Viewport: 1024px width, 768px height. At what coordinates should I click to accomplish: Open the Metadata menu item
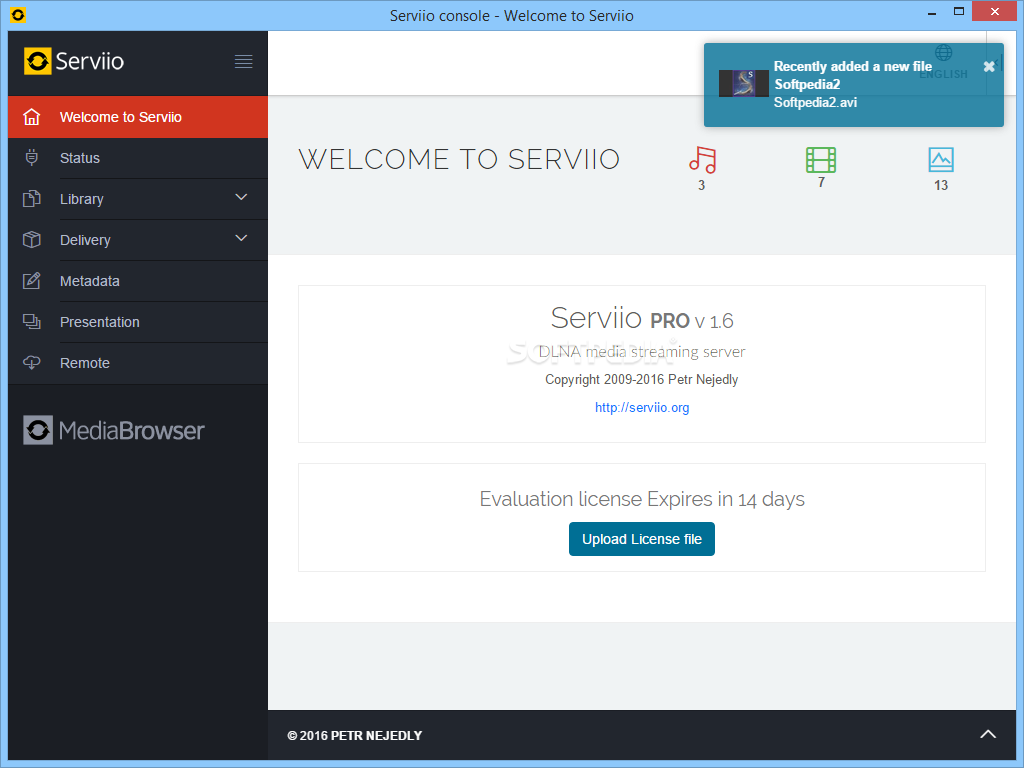(138, 281)
